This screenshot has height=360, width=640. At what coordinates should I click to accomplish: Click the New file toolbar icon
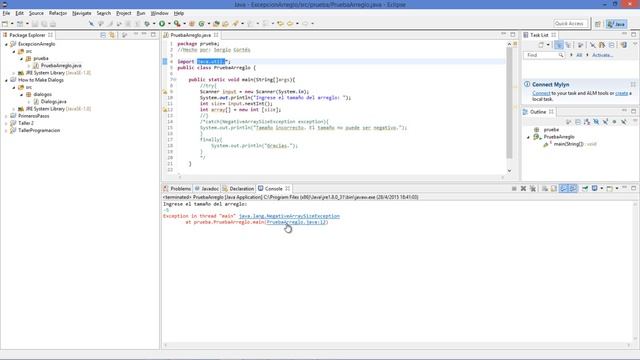click(5, 24)
